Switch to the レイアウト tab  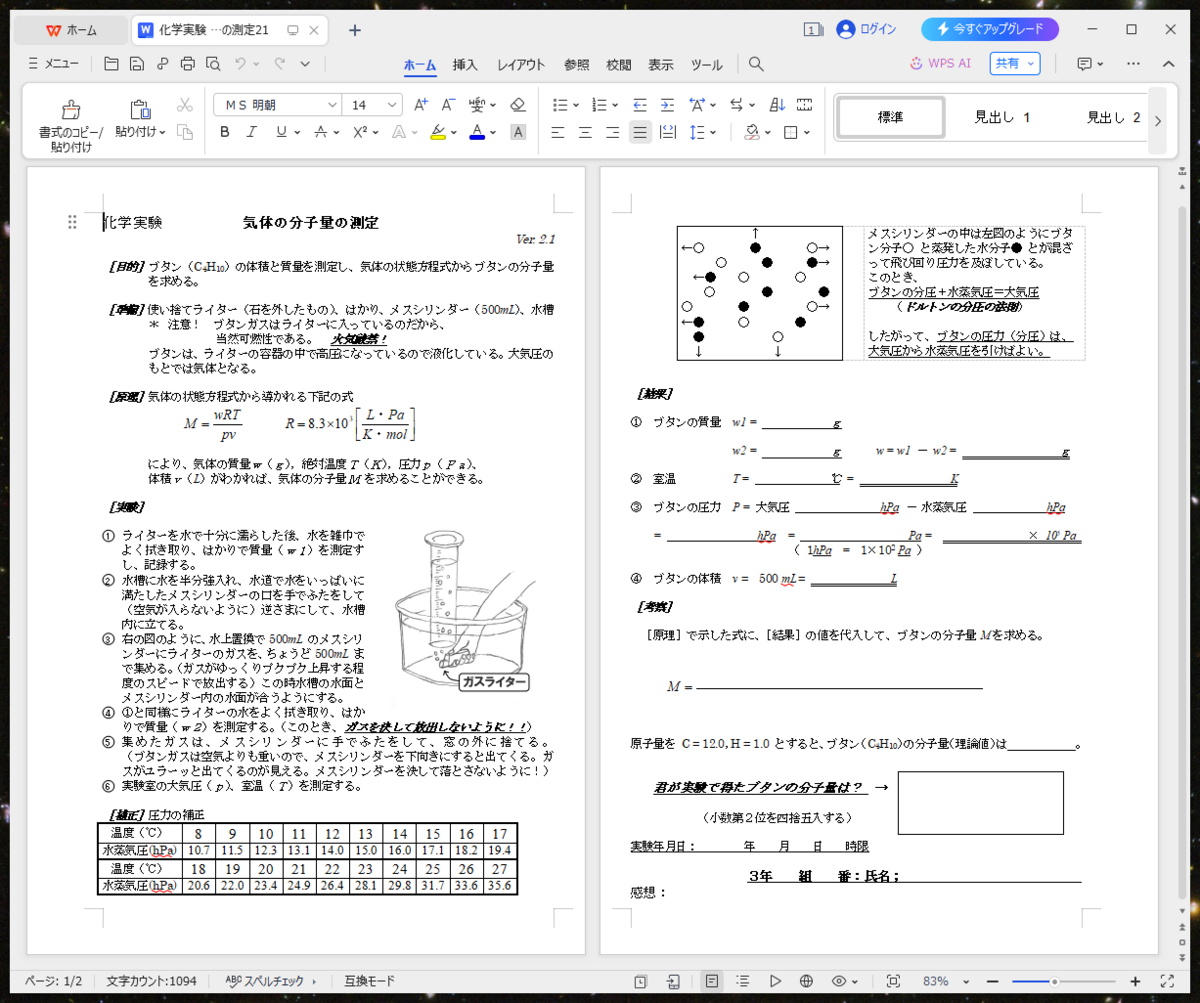pos(521,65)
